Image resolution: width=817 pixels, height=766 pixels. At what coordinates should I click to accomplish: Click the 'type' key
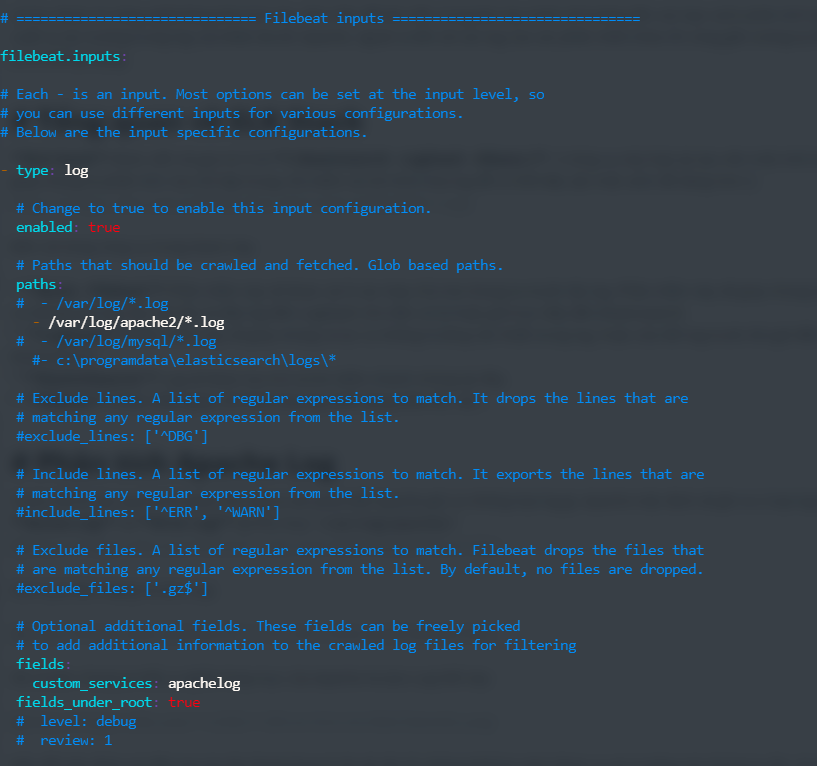click(32, 170)
